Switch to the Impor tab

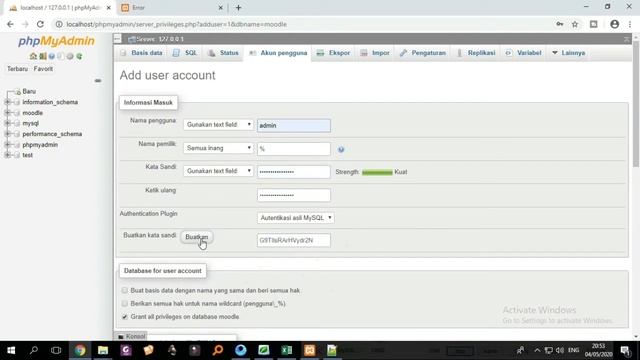[x=375, y=53]
